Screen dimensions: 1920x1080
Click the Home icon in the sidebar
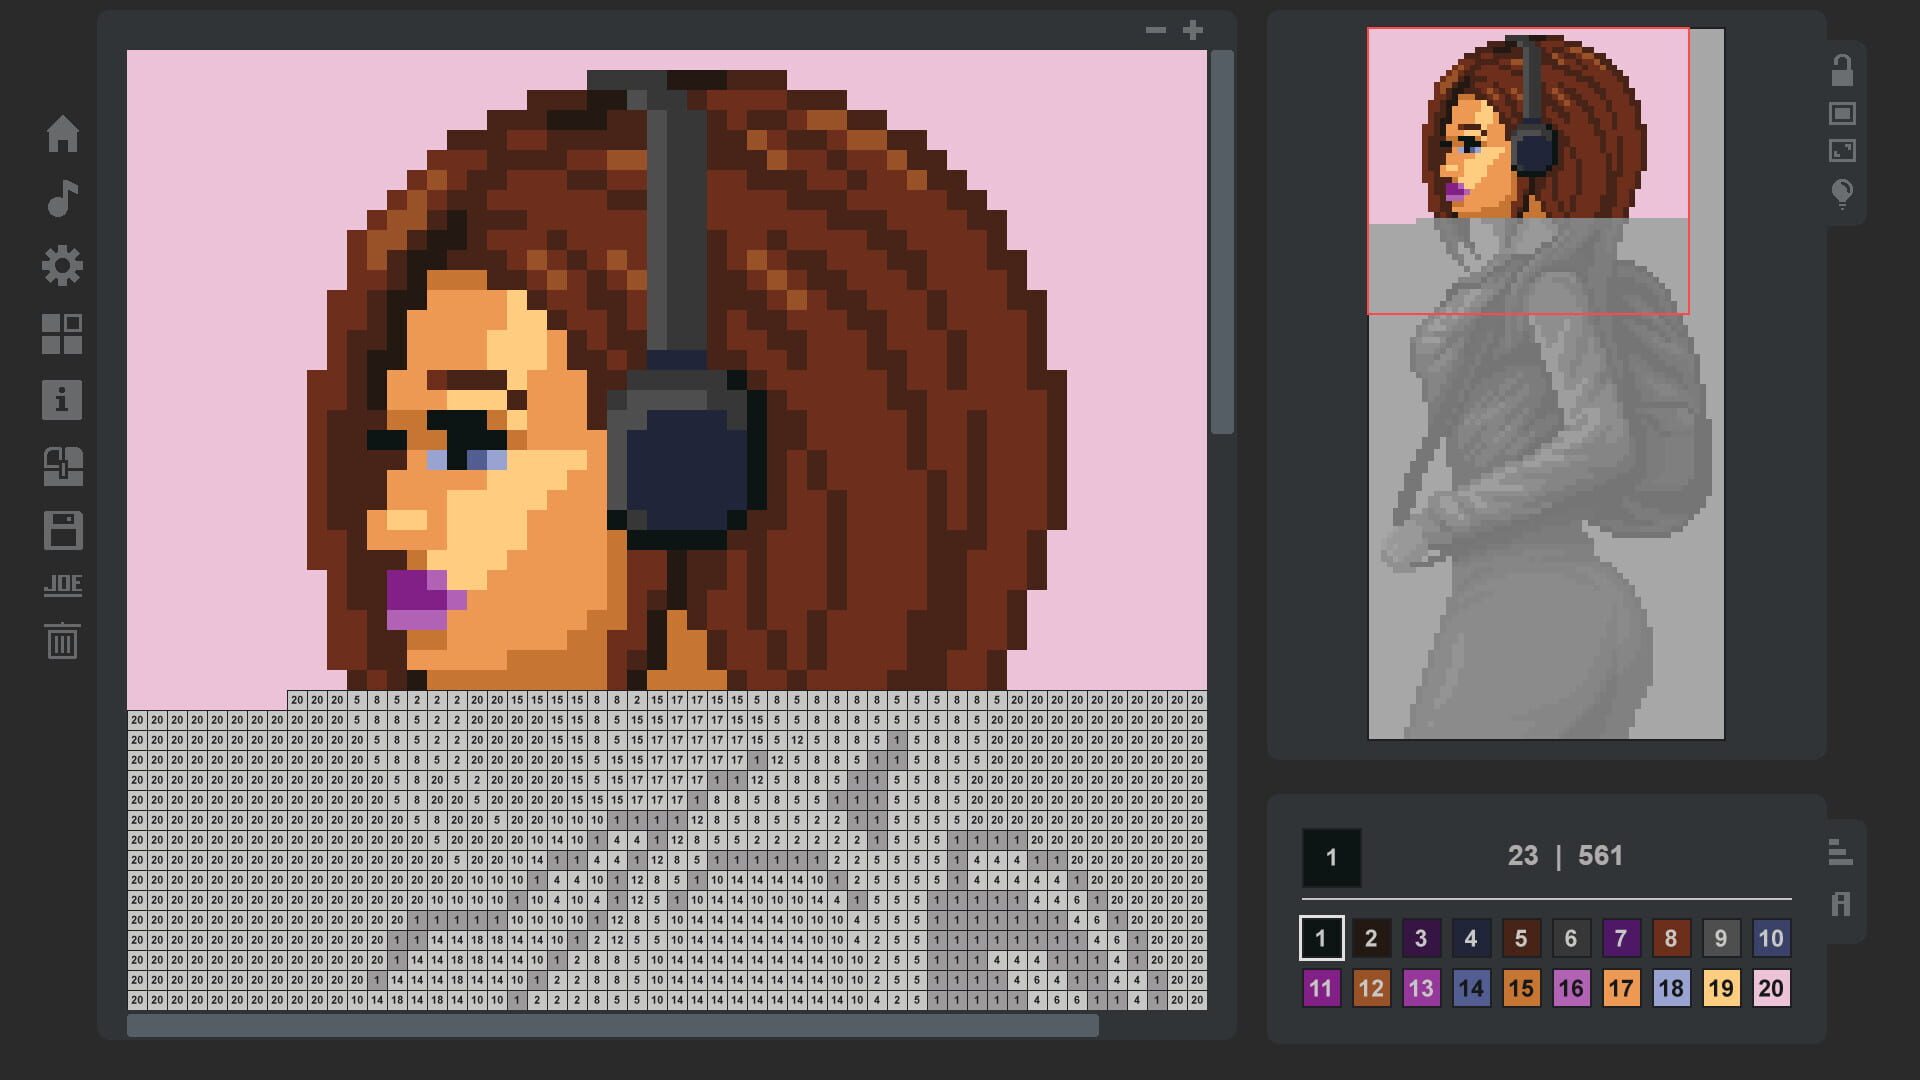click(64, 133)
